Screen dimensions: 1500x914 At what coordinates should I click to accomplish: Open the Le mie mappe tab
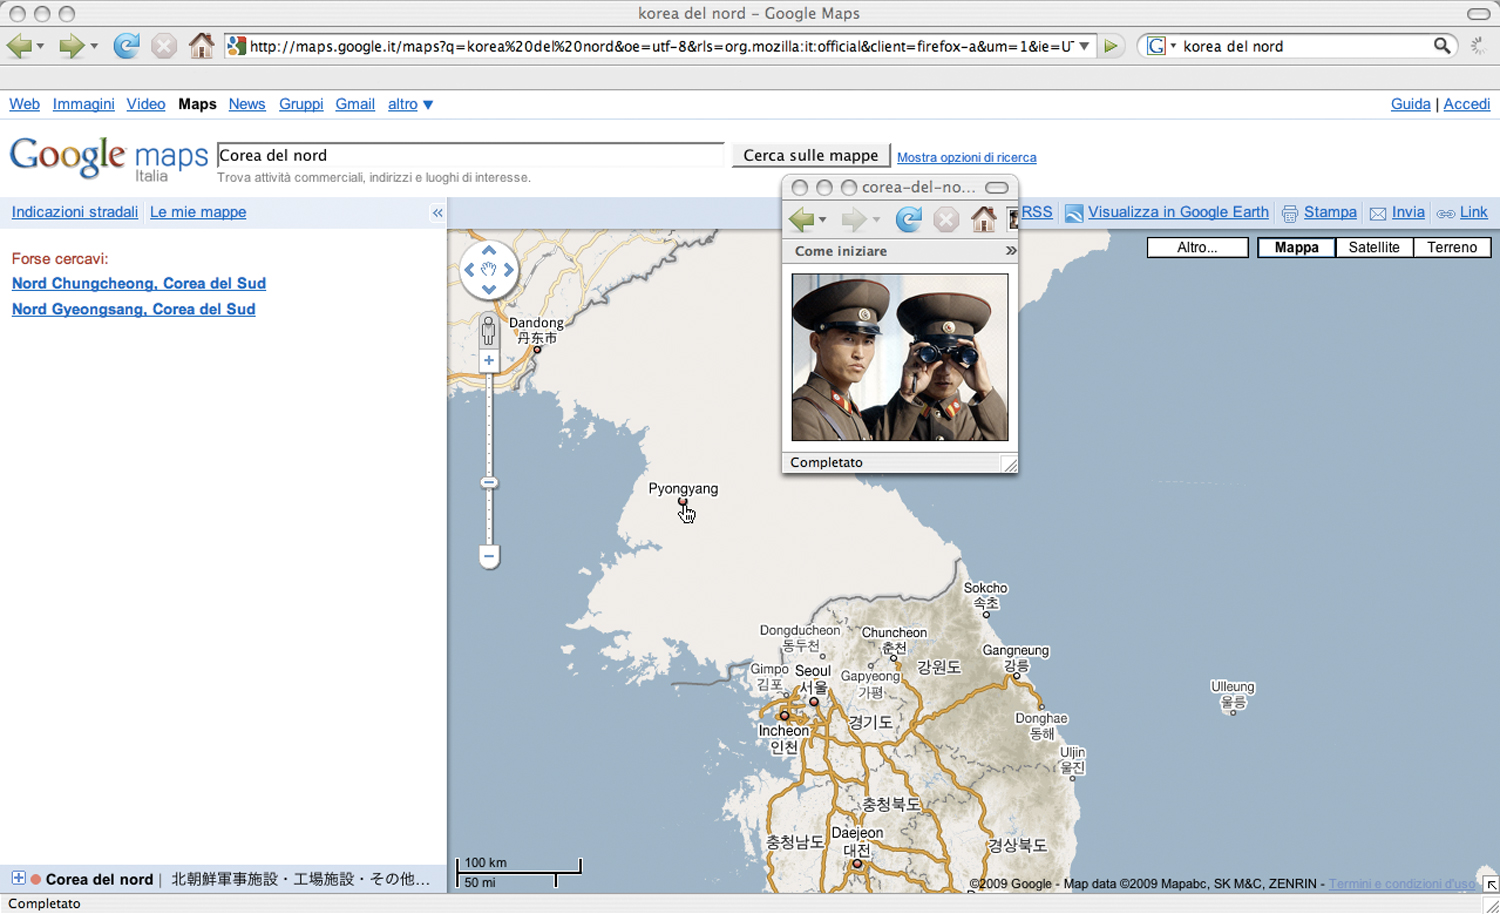[x=198, y=212]
